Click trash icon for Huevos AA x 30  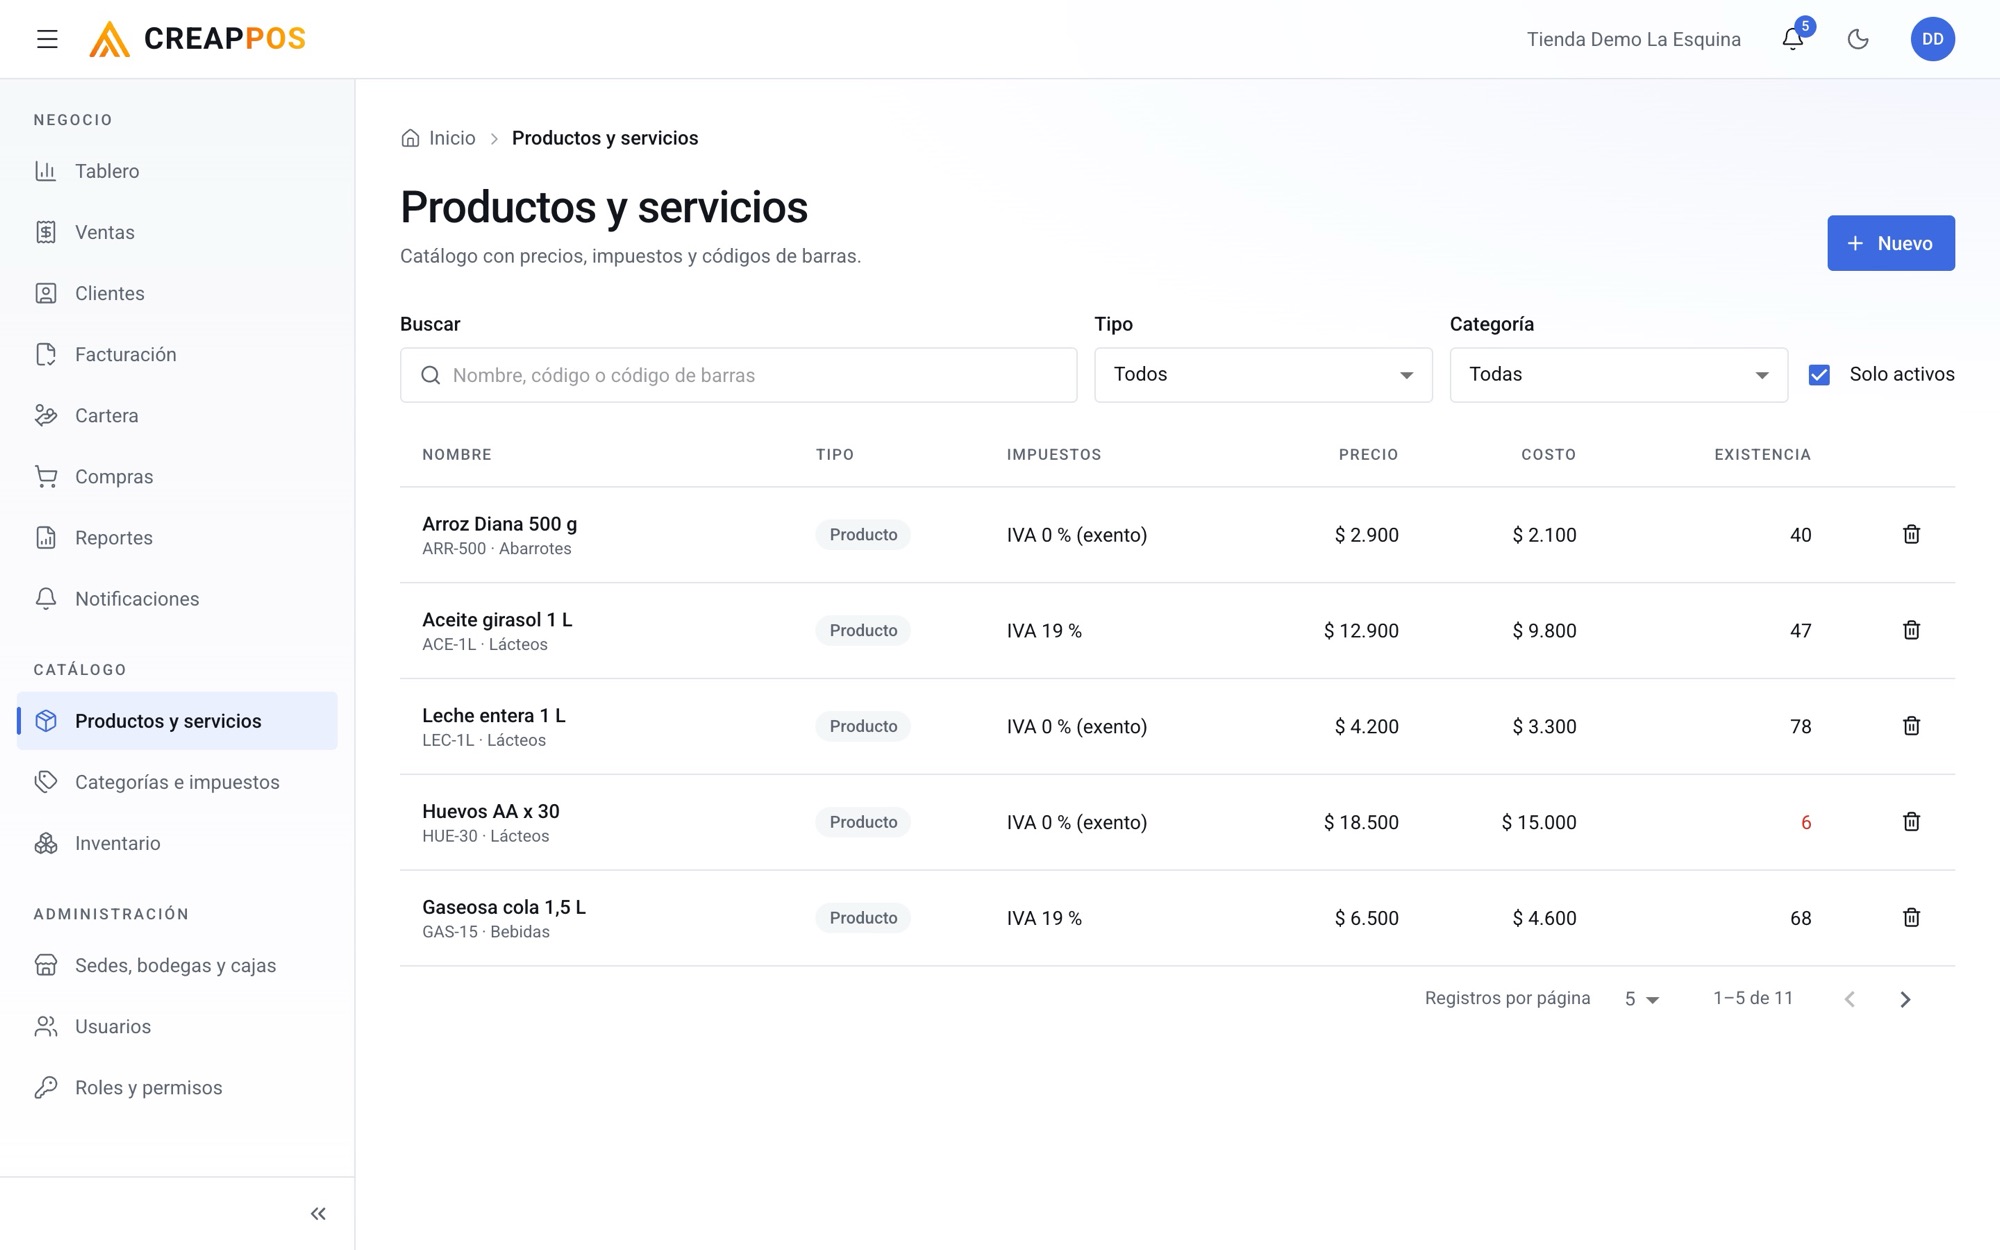[x=1911, y=822]
